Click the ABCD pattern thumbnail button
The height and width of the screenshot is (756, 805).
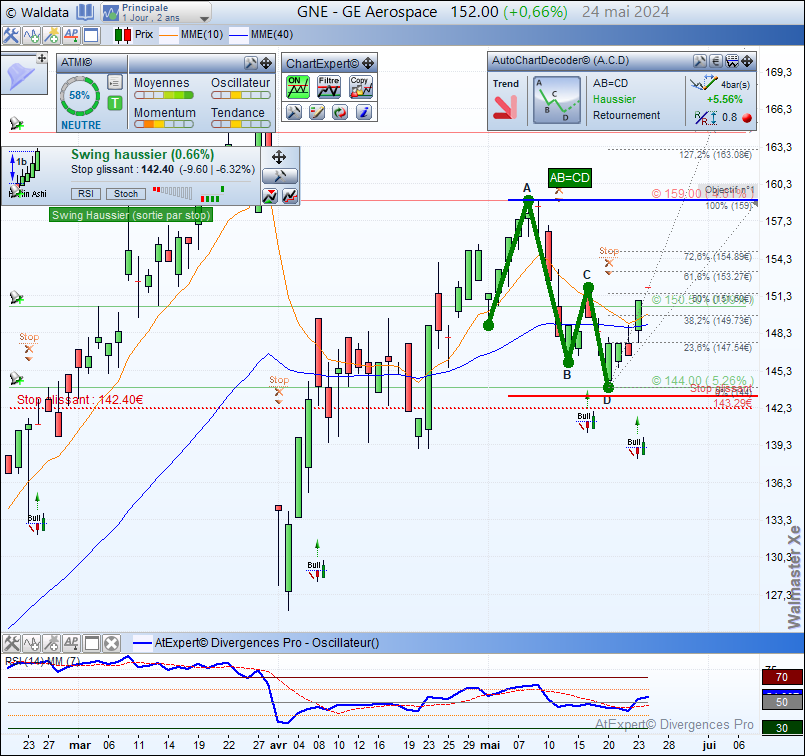(x=557, y=100)
